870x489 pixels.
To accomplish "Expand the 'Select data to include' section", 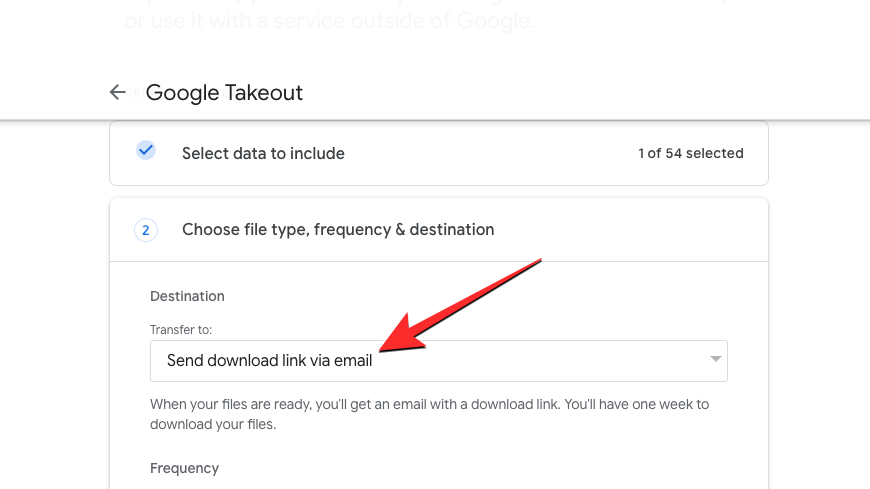I will (439, 153).
